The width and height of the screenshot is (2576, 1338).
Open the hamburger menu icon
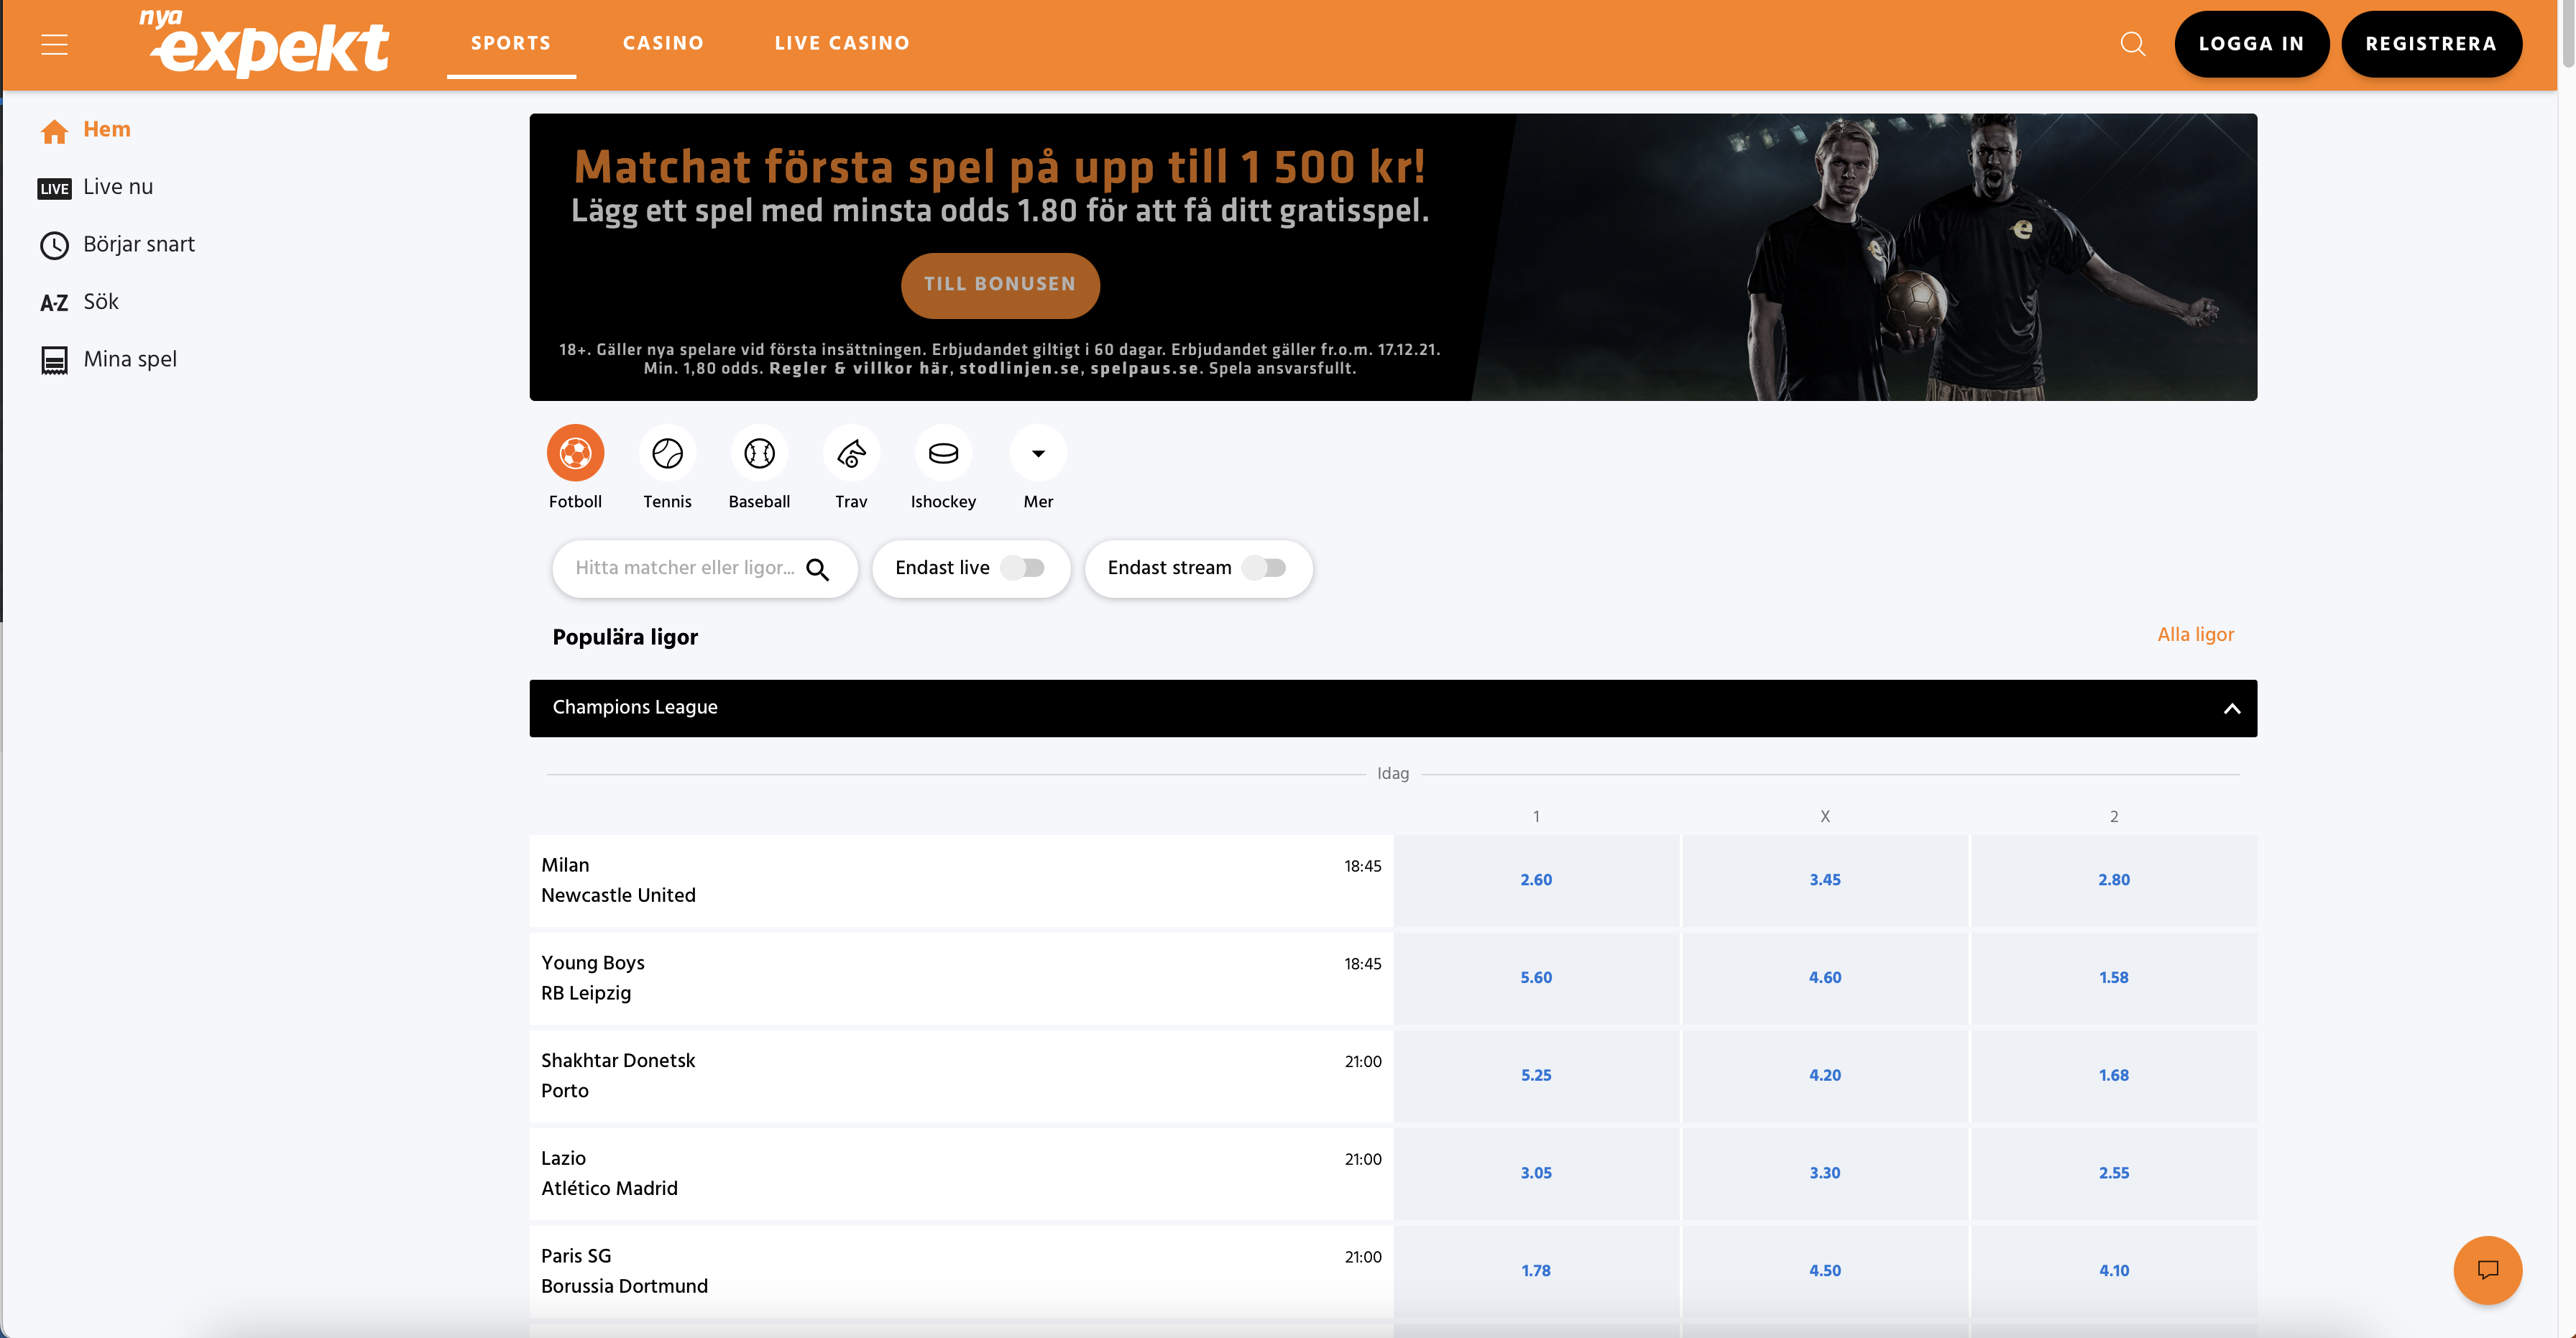coord(54,45)
